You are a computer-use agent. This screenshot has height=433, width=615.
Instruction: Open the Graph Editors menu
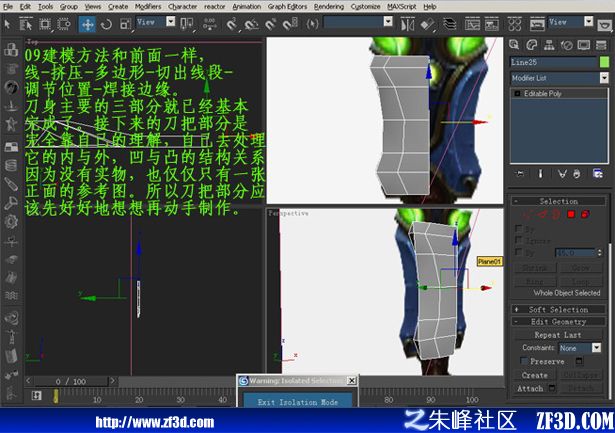coord(287,7)
